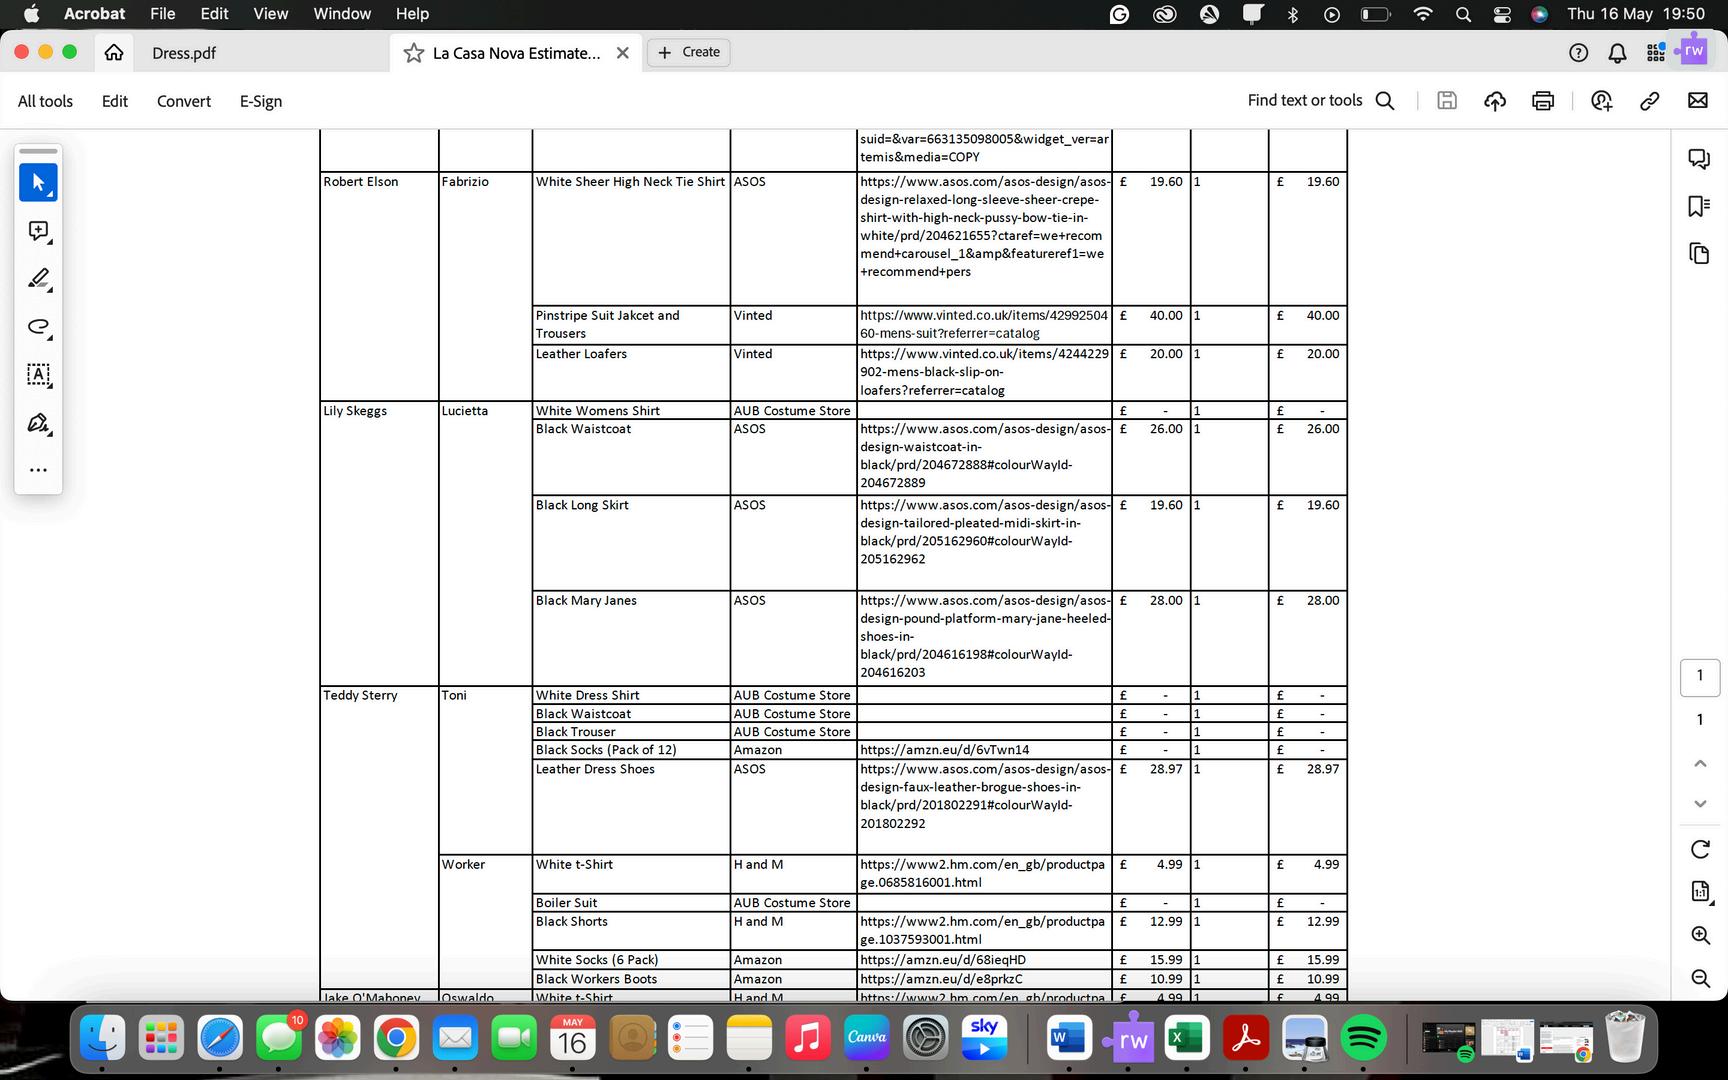This screenshot has width=1728, height=1080.
Task: Select the arrow selection tool
Action: [x=38, y=183]
